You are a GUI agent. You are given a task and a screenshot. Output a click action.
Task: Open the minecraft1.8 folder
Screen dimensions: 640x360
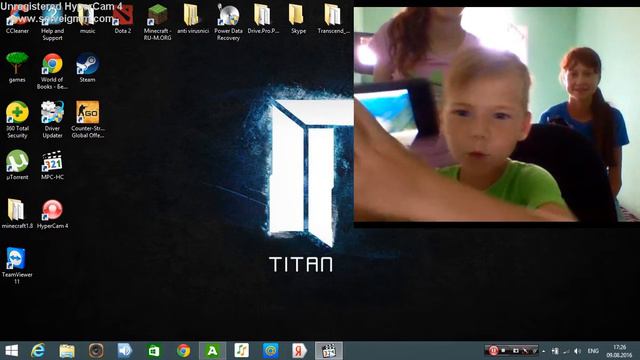click(x=17, y=214)
